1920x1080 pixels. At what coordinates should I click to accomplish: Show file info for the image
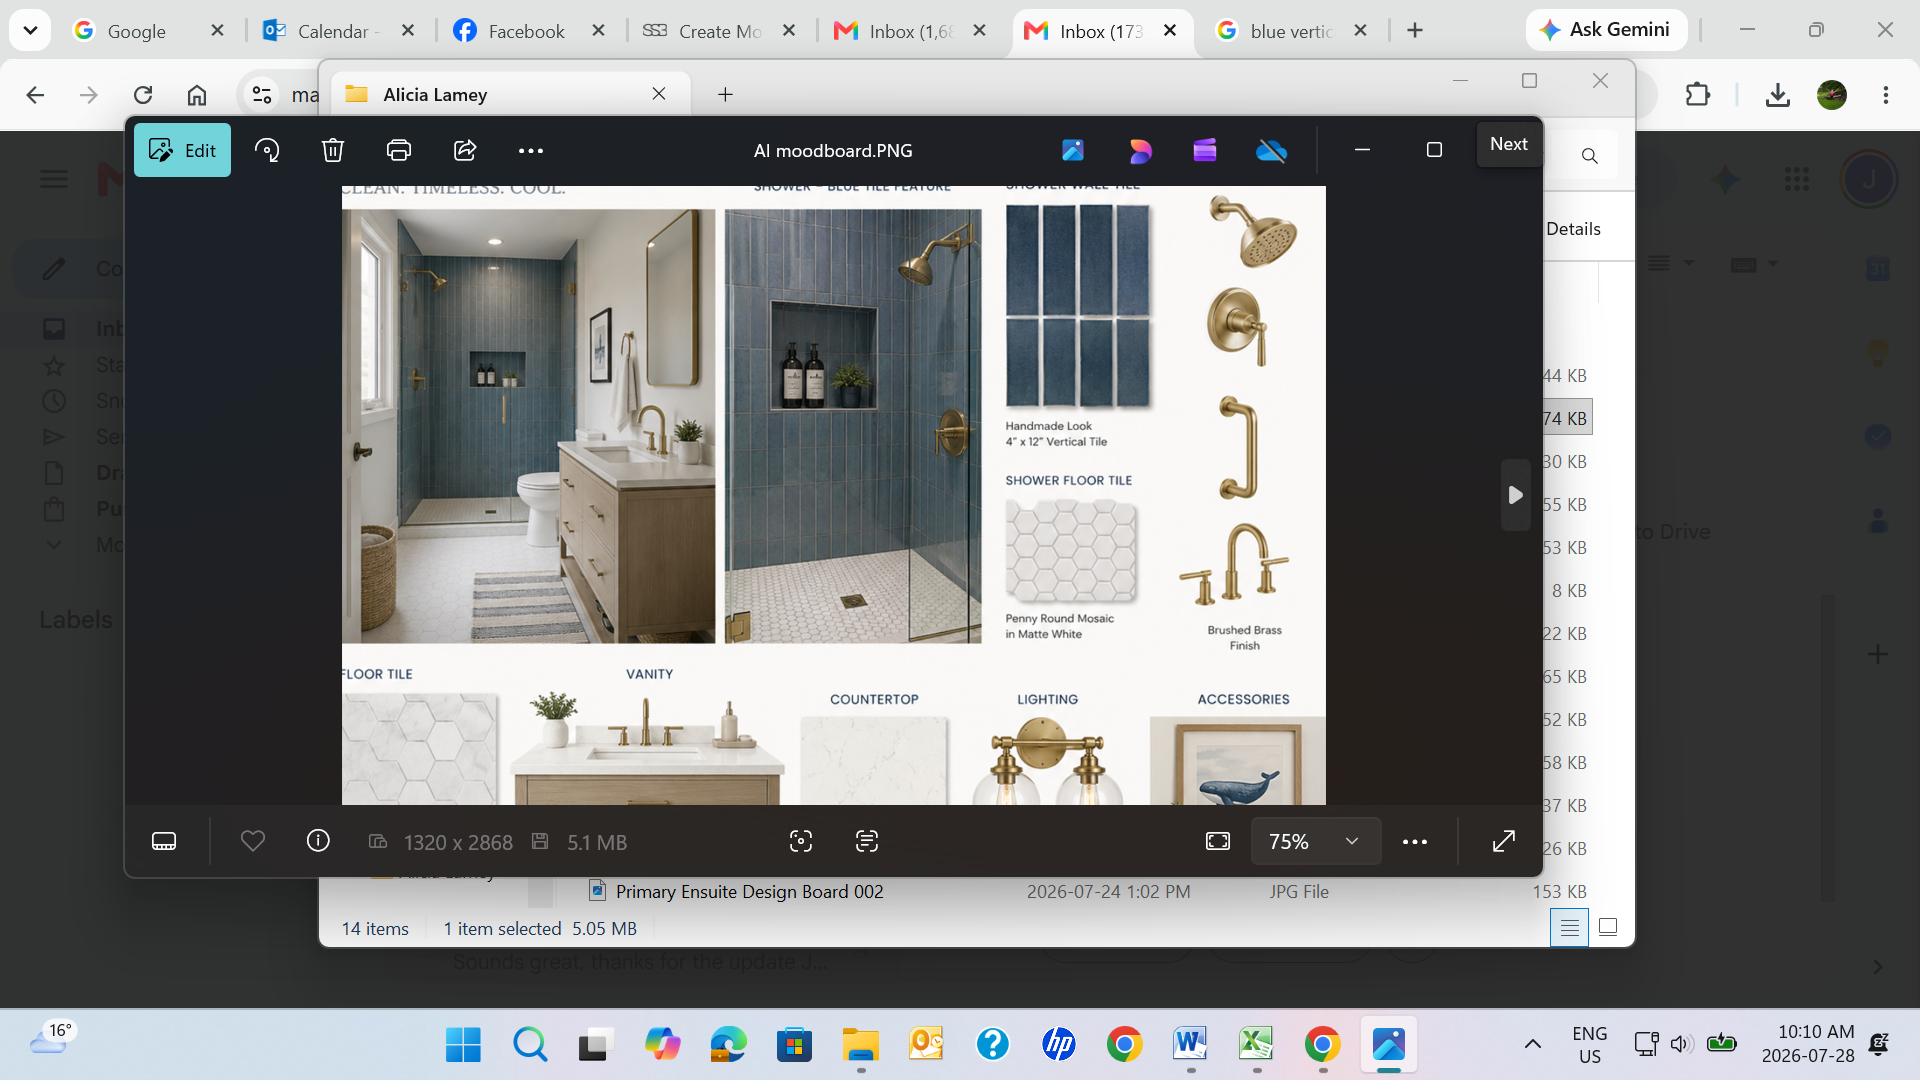[318, 841]
